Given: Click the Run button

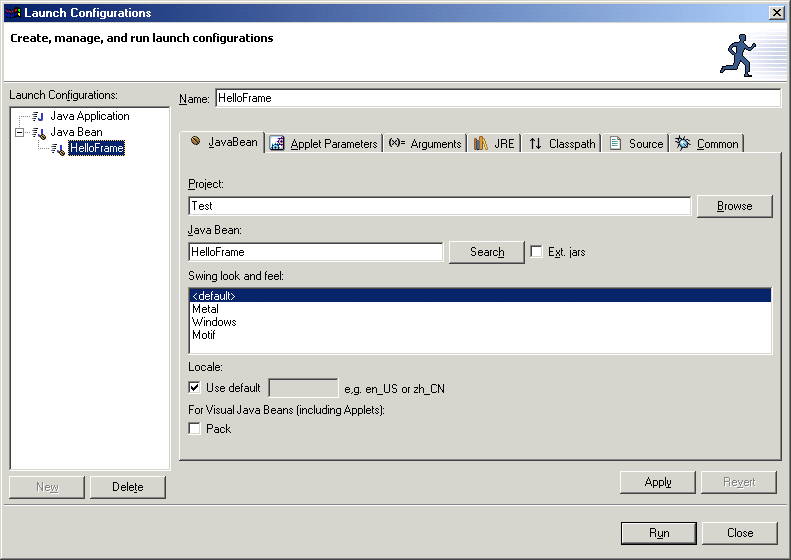Looking at the screenshot, I should (659, 533).
